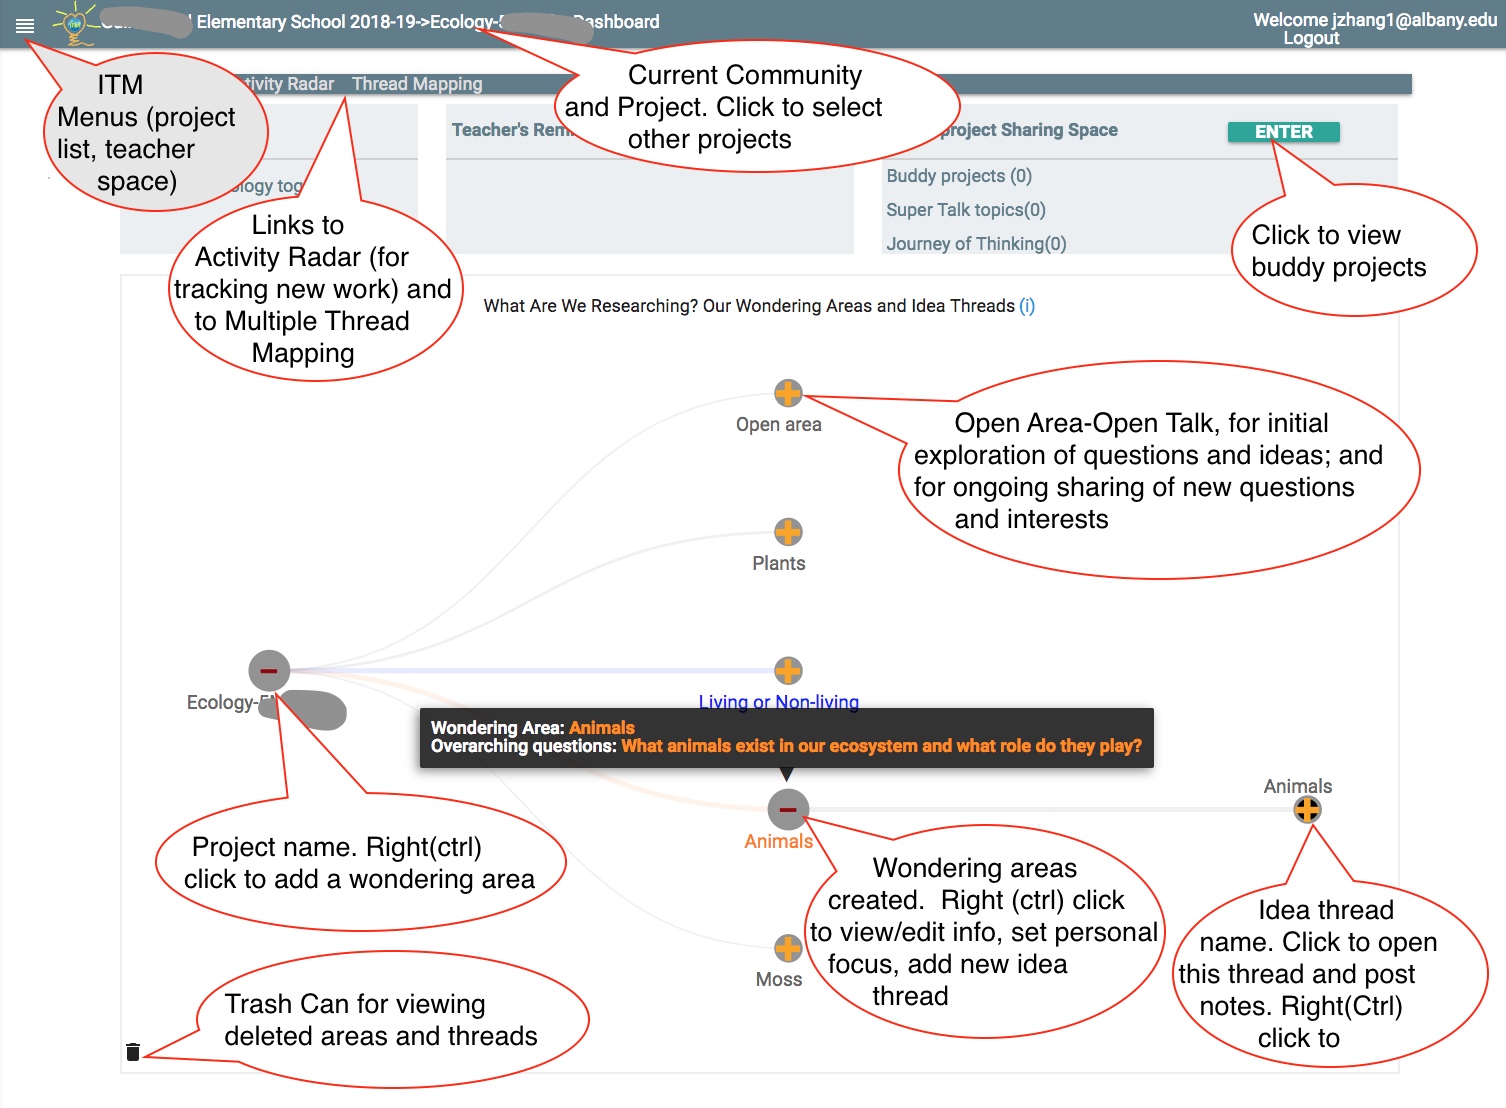Expand the Living or Non-living area
The width and height of the screenshot is (1506, 1108).
point(788,671)
